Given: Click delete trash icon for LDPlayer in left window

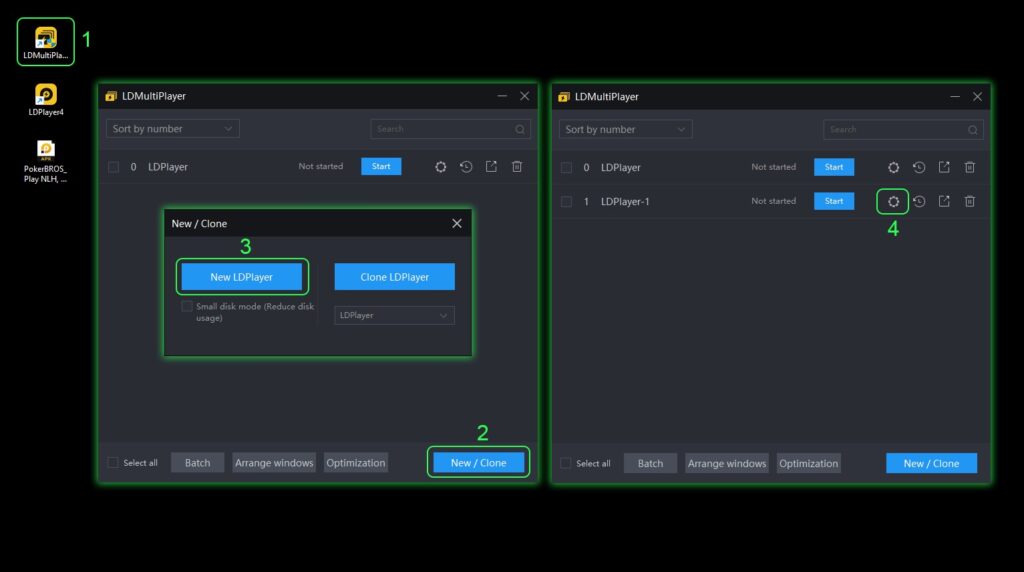Looking at the screenshot, I should [x=517, y=167].
